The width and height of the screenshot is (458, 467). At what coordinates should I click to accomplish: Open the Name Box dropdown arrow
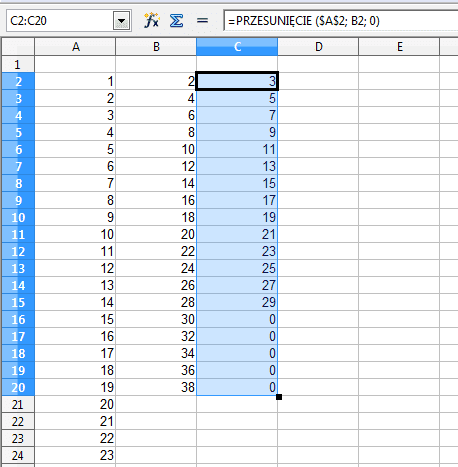tap(121, 21)
